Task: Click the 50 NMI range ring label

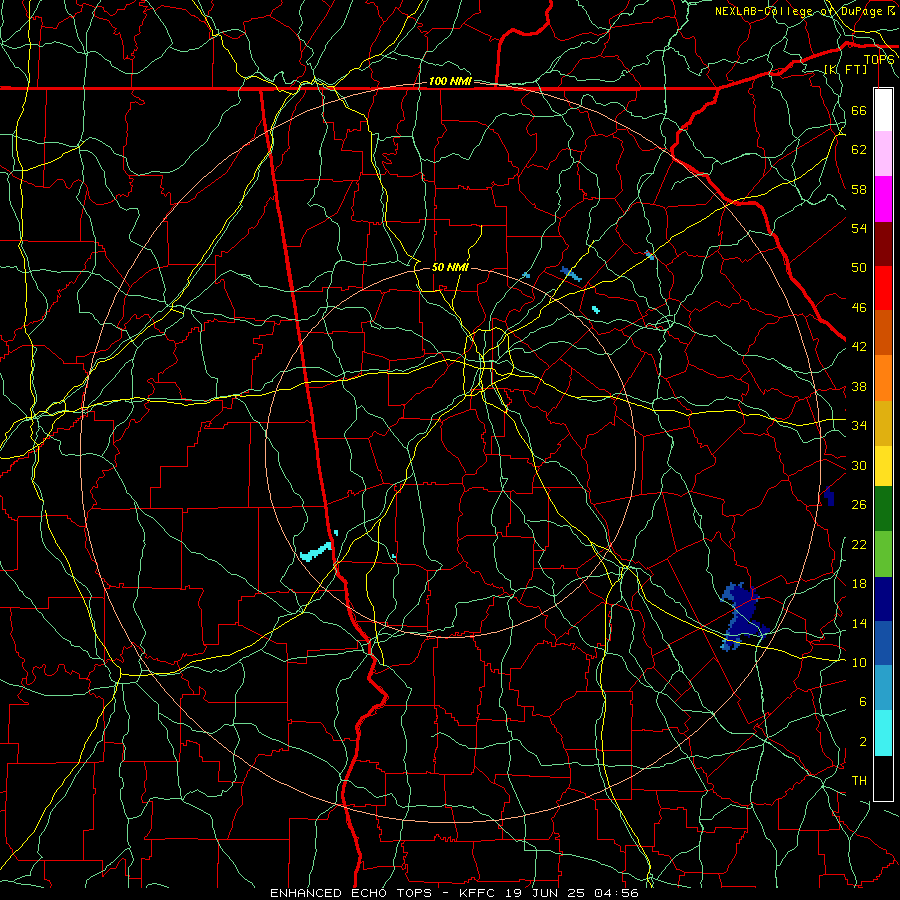Action: [x=450, y=267]
